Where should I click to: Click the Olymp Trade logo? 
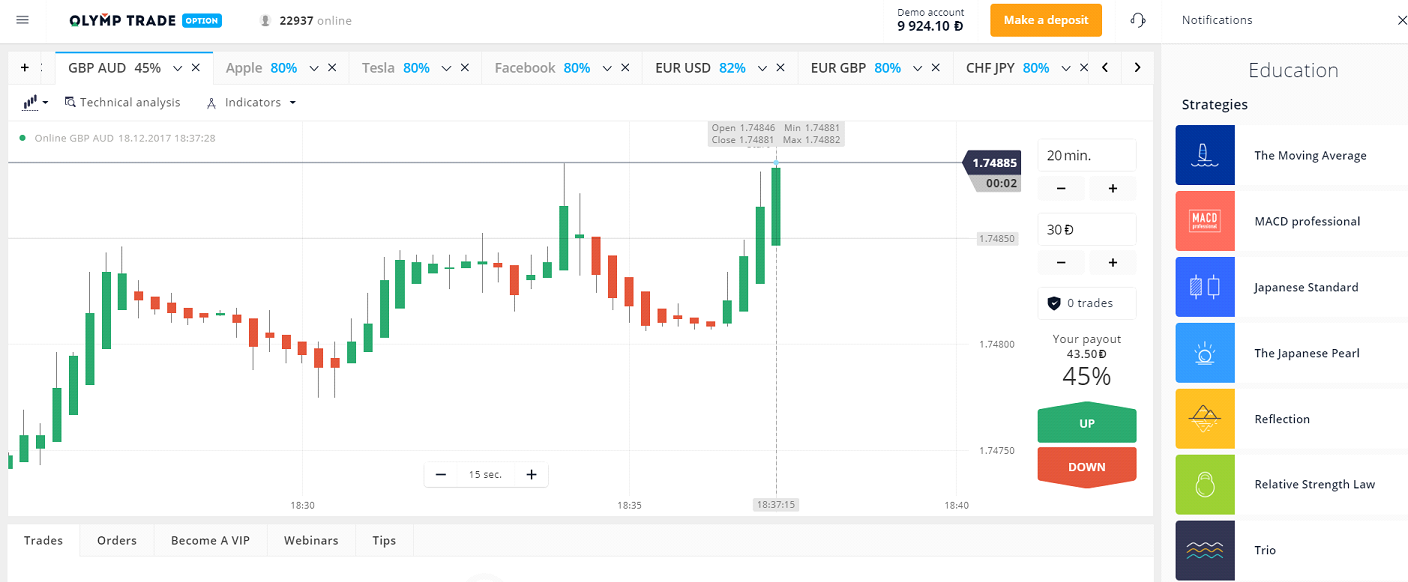click(x=146, y=20)
